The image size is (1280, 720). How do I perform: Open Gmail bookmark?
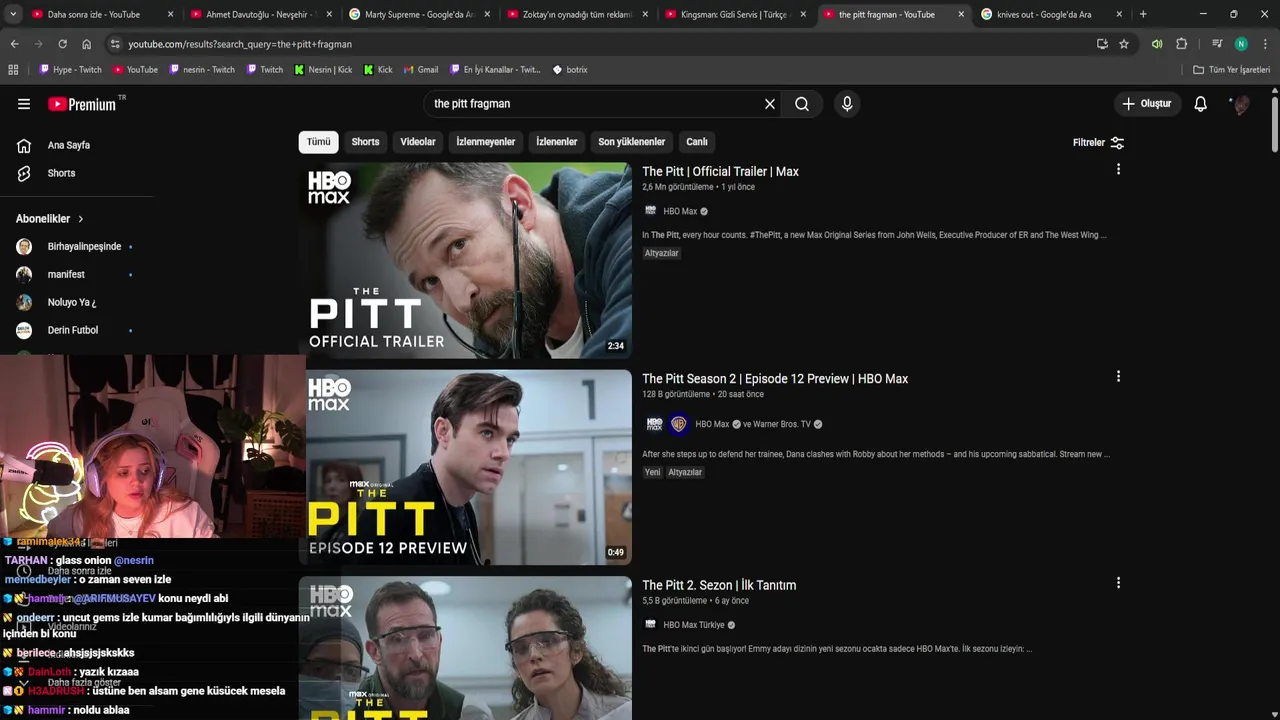click(421, 70)
